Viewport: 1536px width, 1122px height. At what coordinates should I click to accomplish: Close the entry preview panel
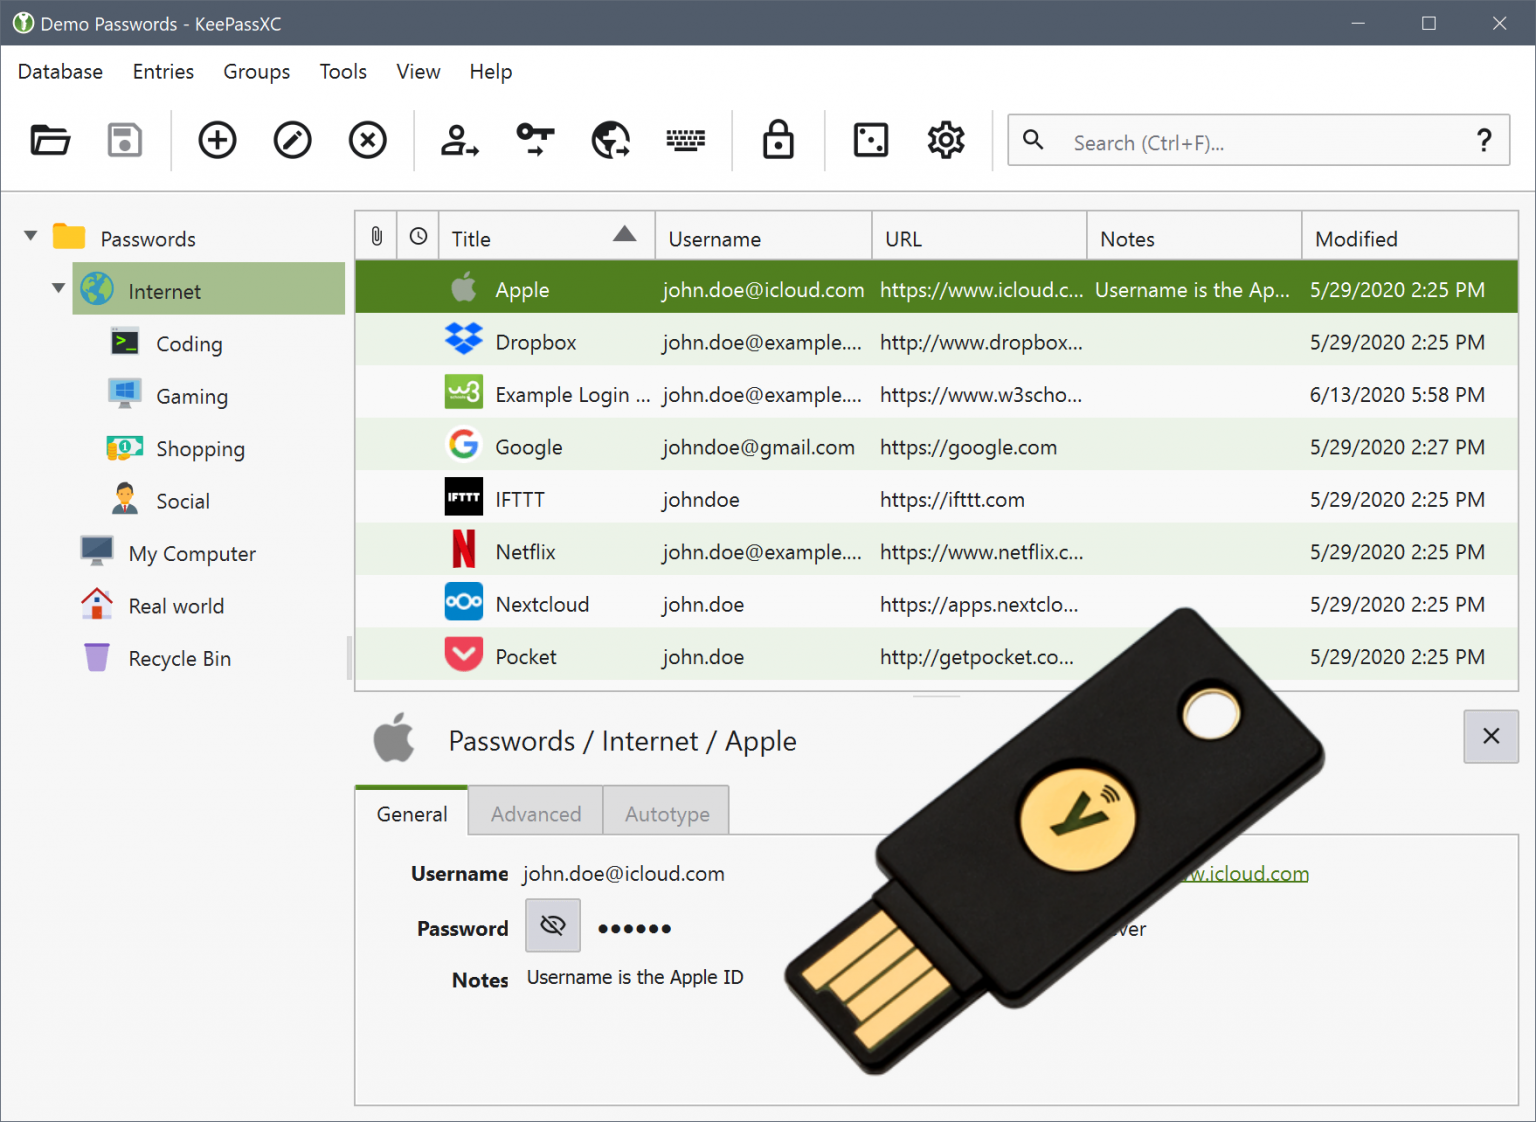[x=1490, y=736]
